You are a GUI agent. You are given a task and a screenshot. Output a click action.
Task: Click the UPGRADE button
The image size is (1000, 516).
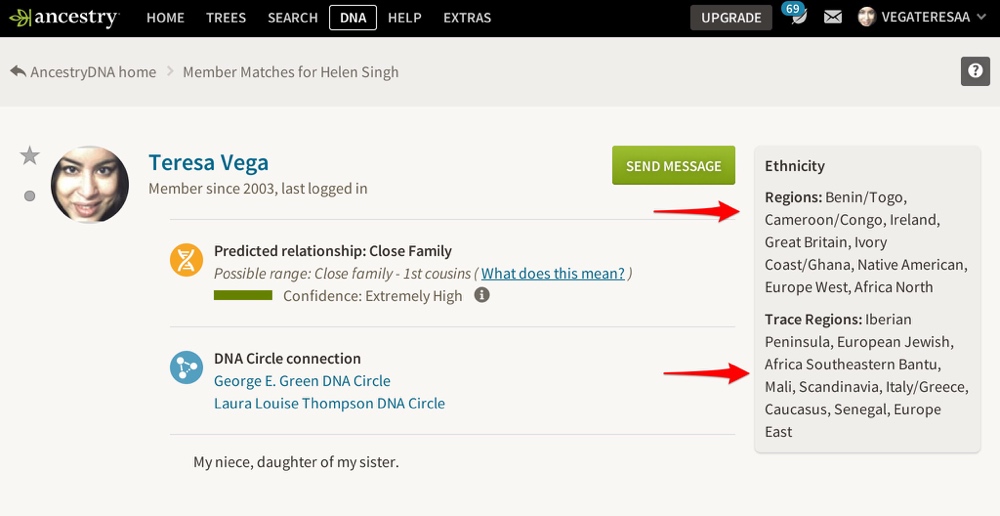(x=731, y=18)
